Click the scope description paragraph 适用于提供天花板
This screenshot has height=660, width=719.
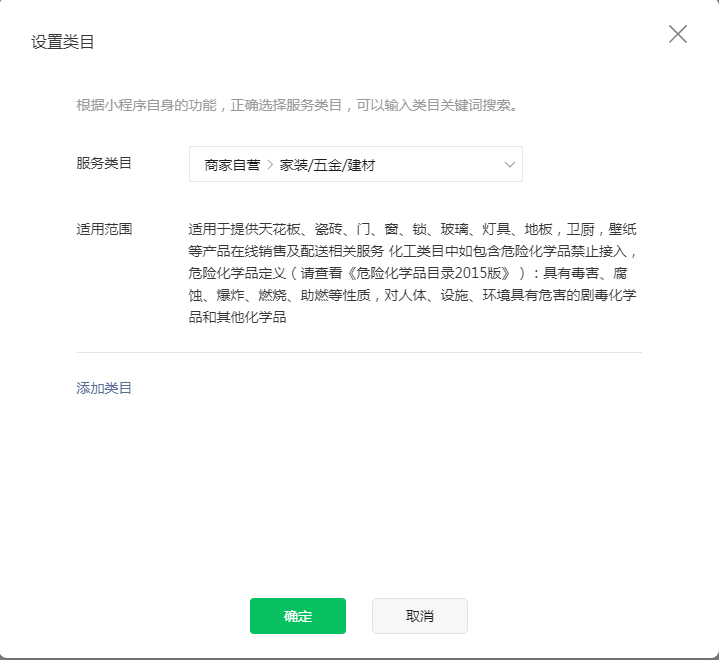click(413, 273)
